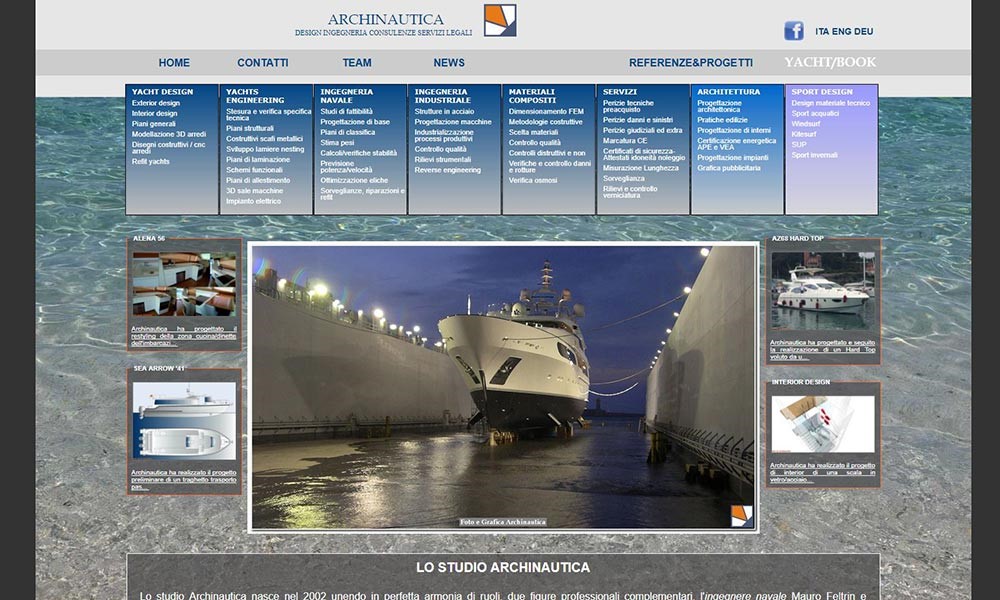This screenshot has width=1000, height=600.
Task: Open Reverse engineering link
Action: [448, 170]
